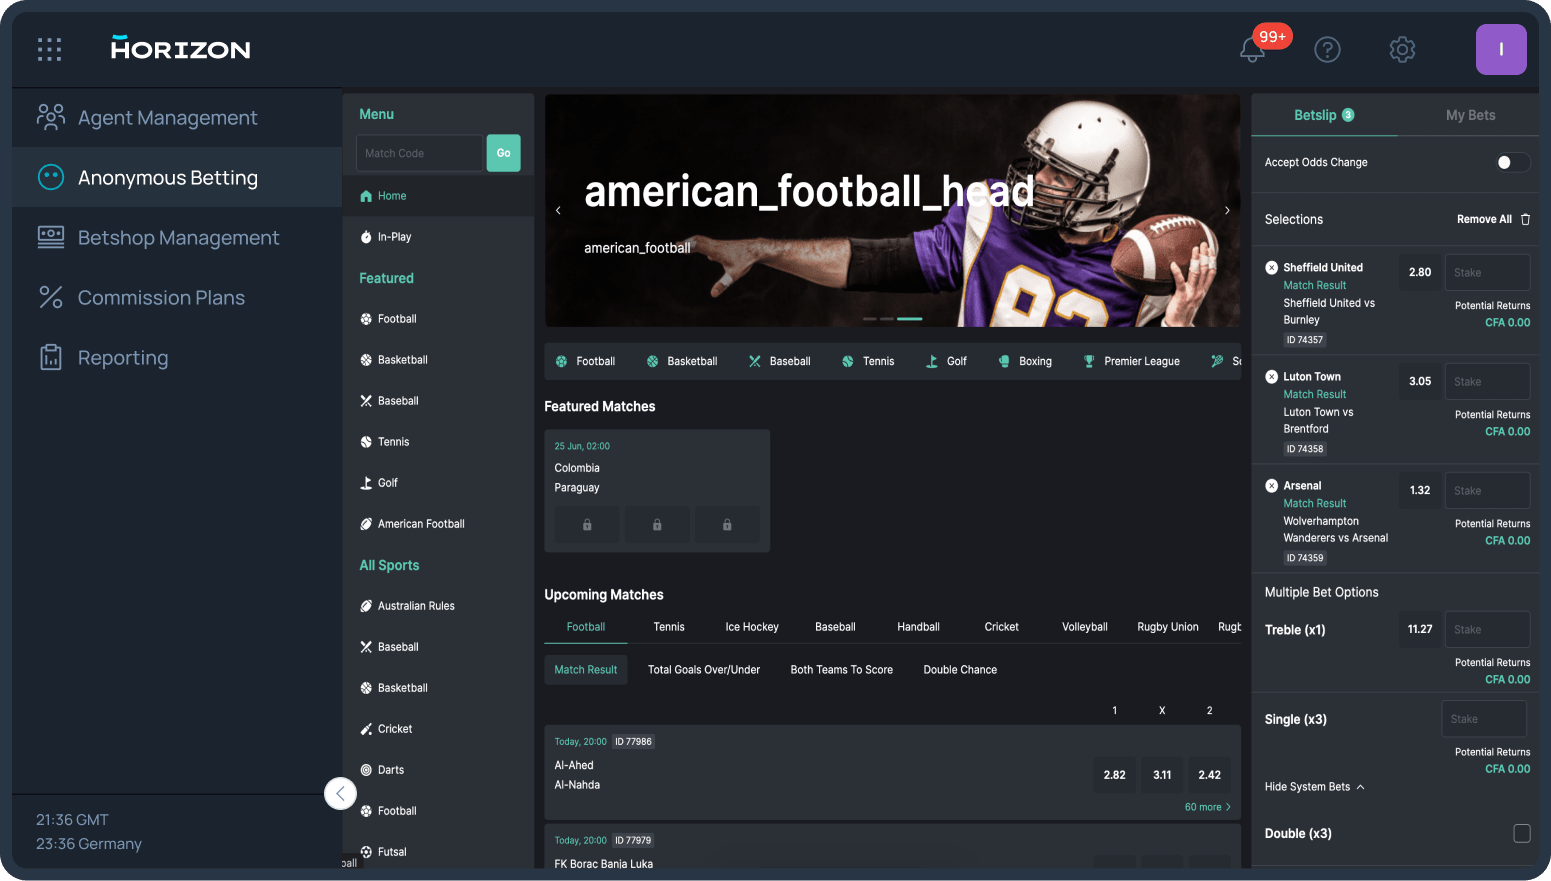Image resolution: width=1551 pixels, height=881 pixels.
Task: Click the green Go button
Action: pos(503,153)
